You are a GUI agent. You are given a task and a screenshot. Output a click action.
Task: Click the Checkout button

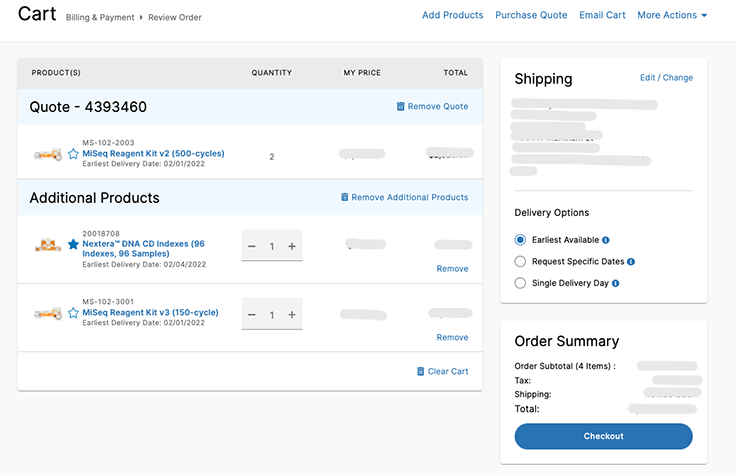[x=603, y=436]
